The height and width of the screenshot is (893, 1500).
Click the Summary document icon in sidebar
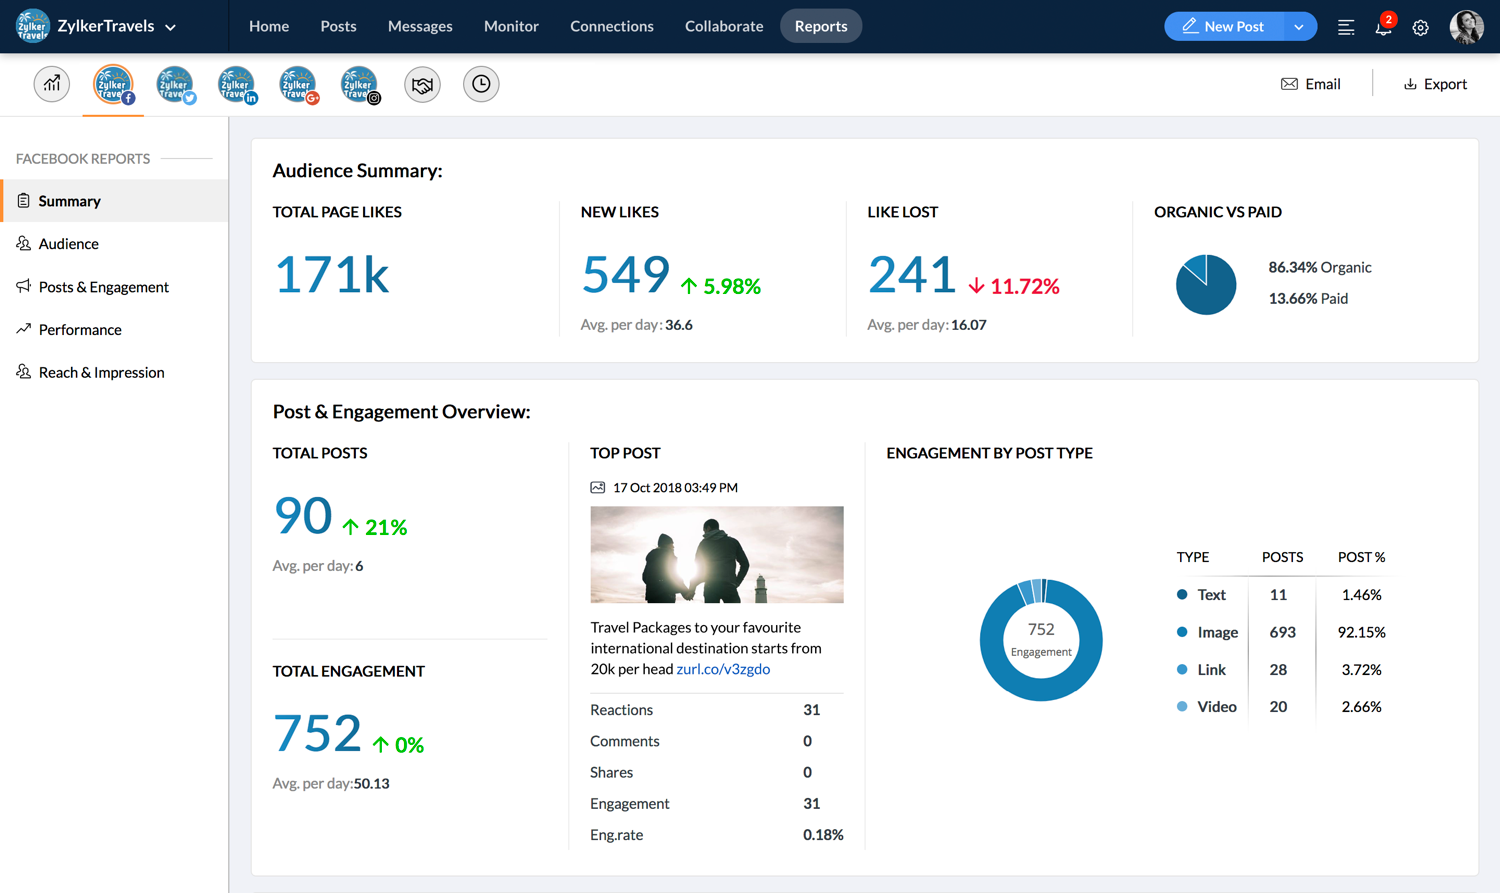click(x=23, y=201)
